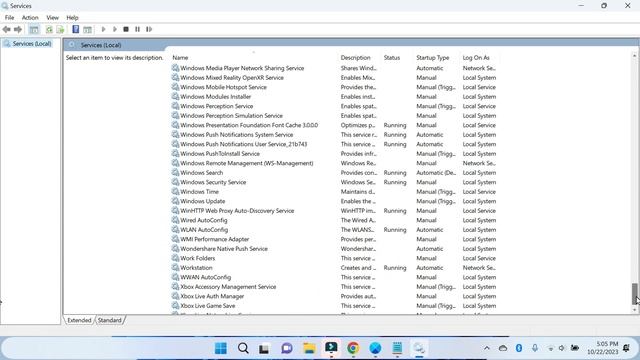This screenshot has width=640, height=360.
Task: Click the Start Service play icon
Action: pyautogui.click(x=103, y=29)
